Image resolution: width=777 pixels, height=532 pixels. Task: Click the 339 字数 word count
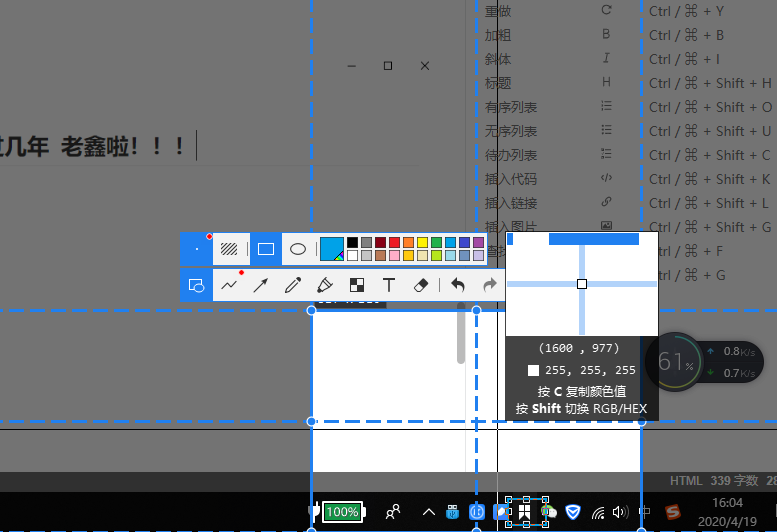[x=734, y=480]
